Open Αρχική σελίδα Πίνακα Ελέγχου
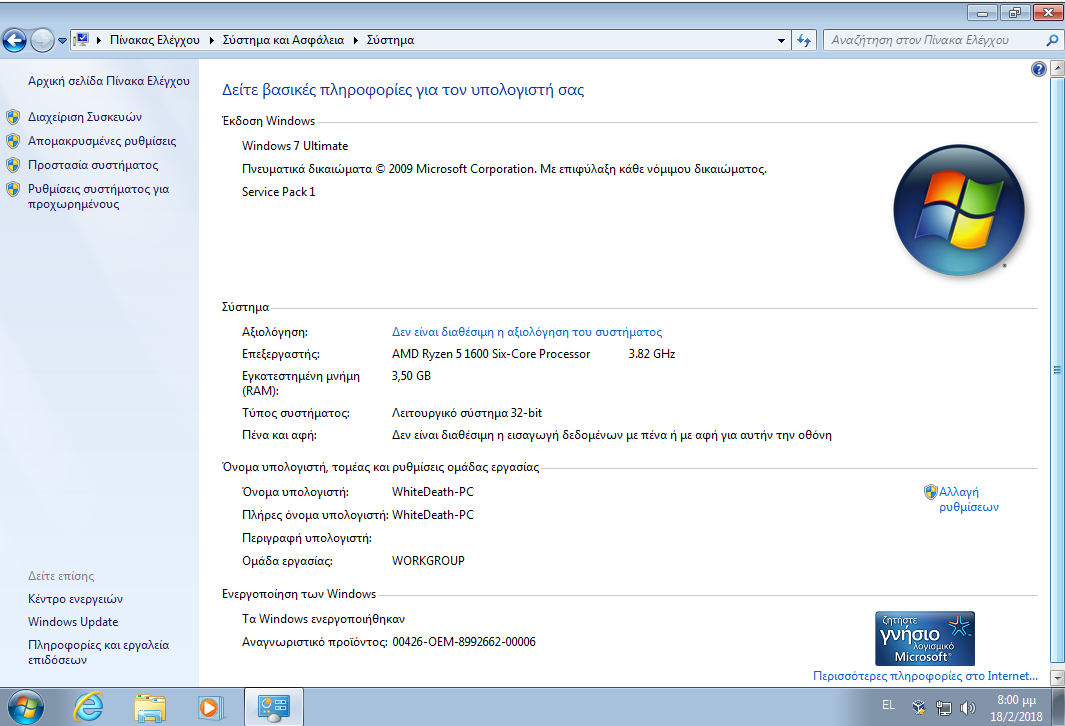 (109, 81)
